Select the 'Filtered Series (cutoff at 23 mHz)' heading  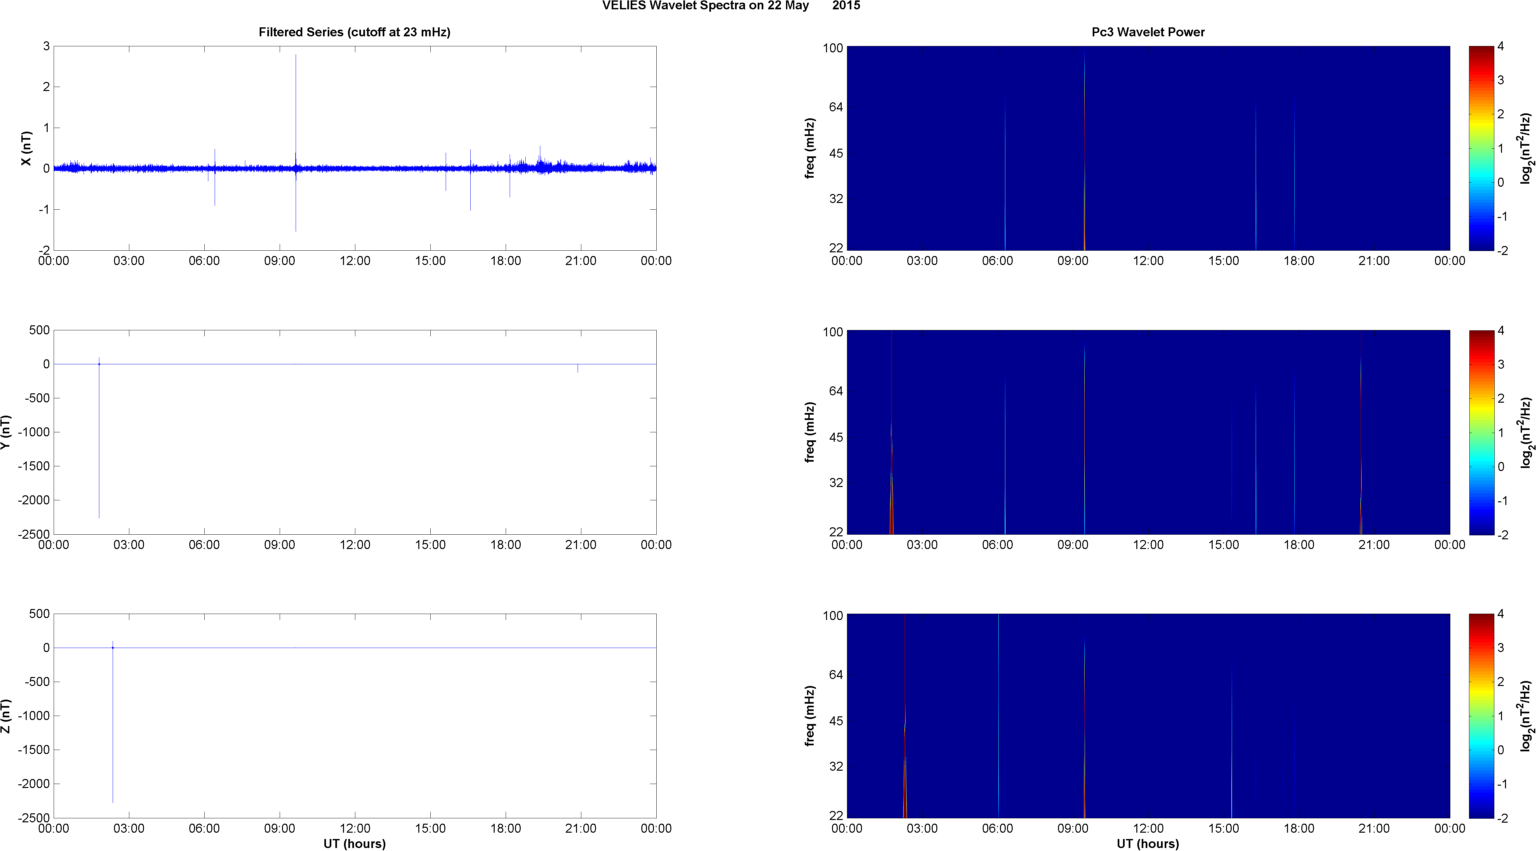click(354, 32)
